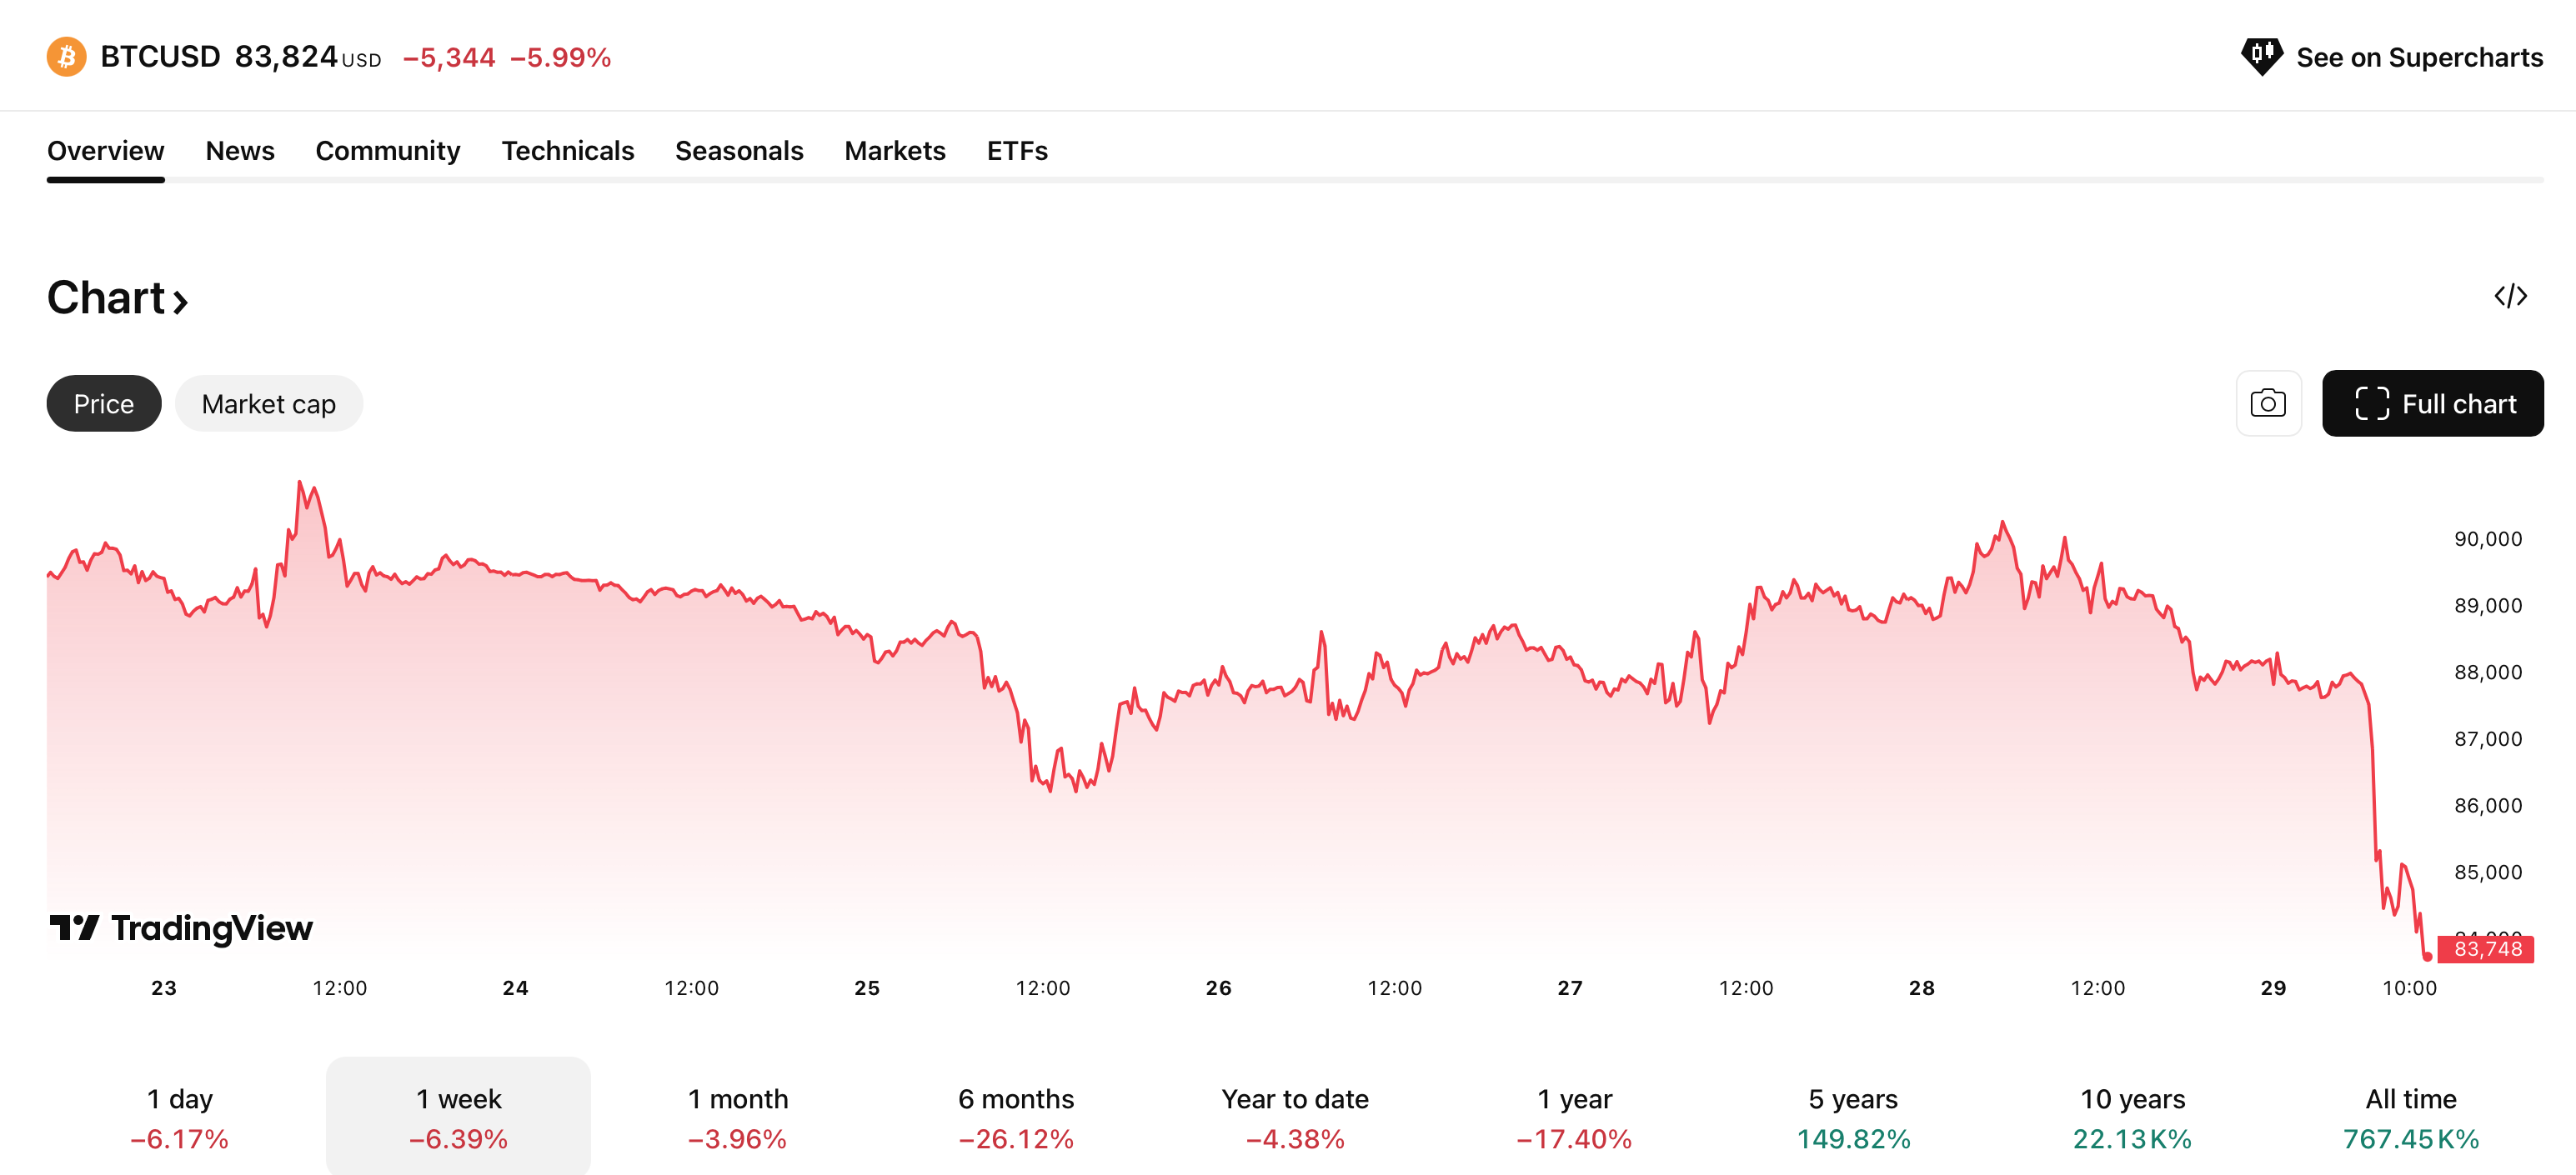
Task: Click the Supercharts candlestick icon
Action: [2260, 56]
